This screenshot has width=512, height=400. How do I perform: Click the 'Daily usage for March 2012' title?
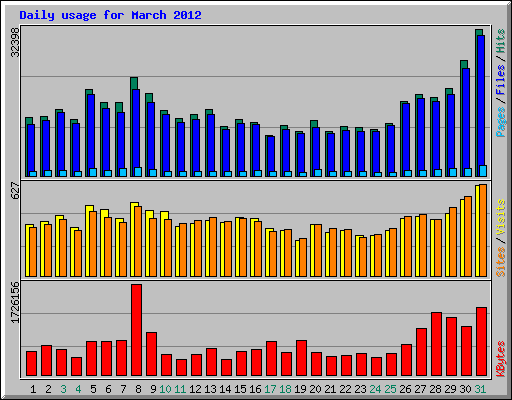pos(110,15)
